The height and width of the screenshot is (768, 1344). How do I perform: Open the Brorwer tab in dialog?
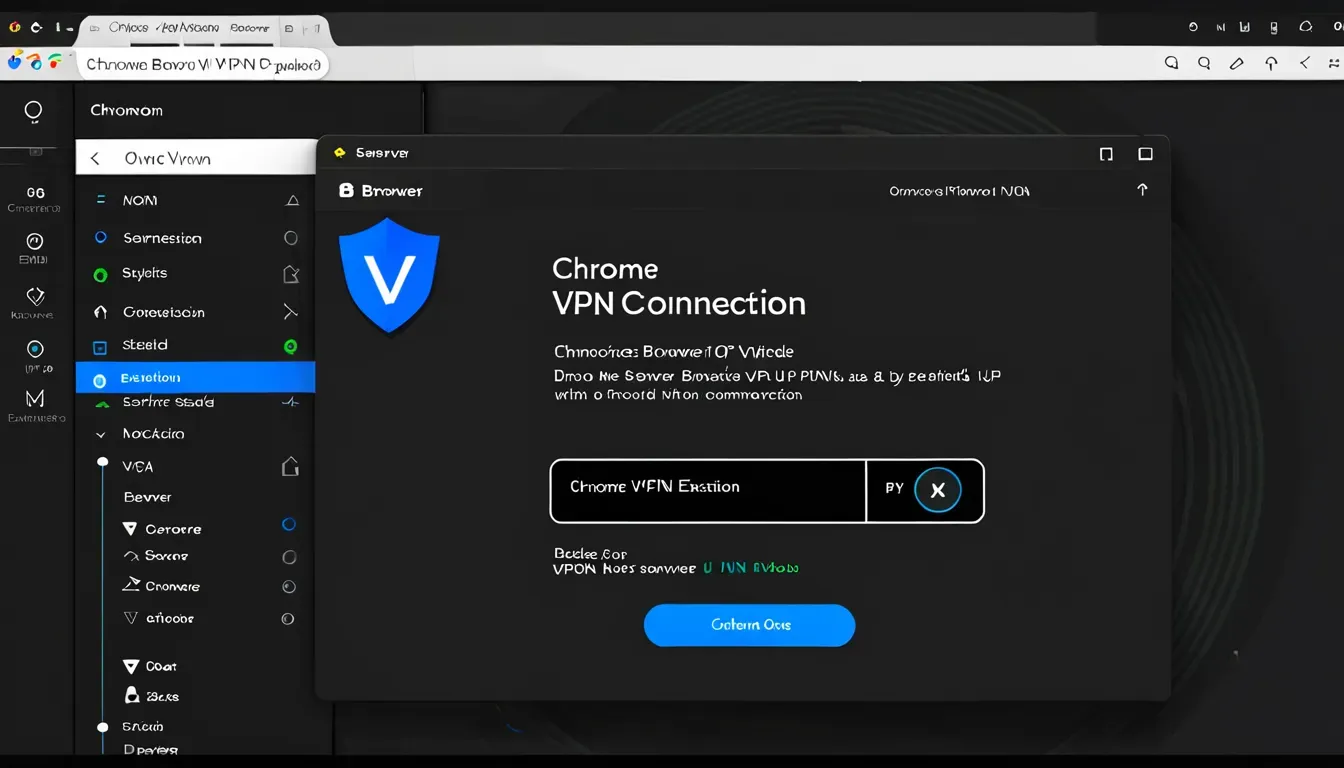tap(381, 190)
